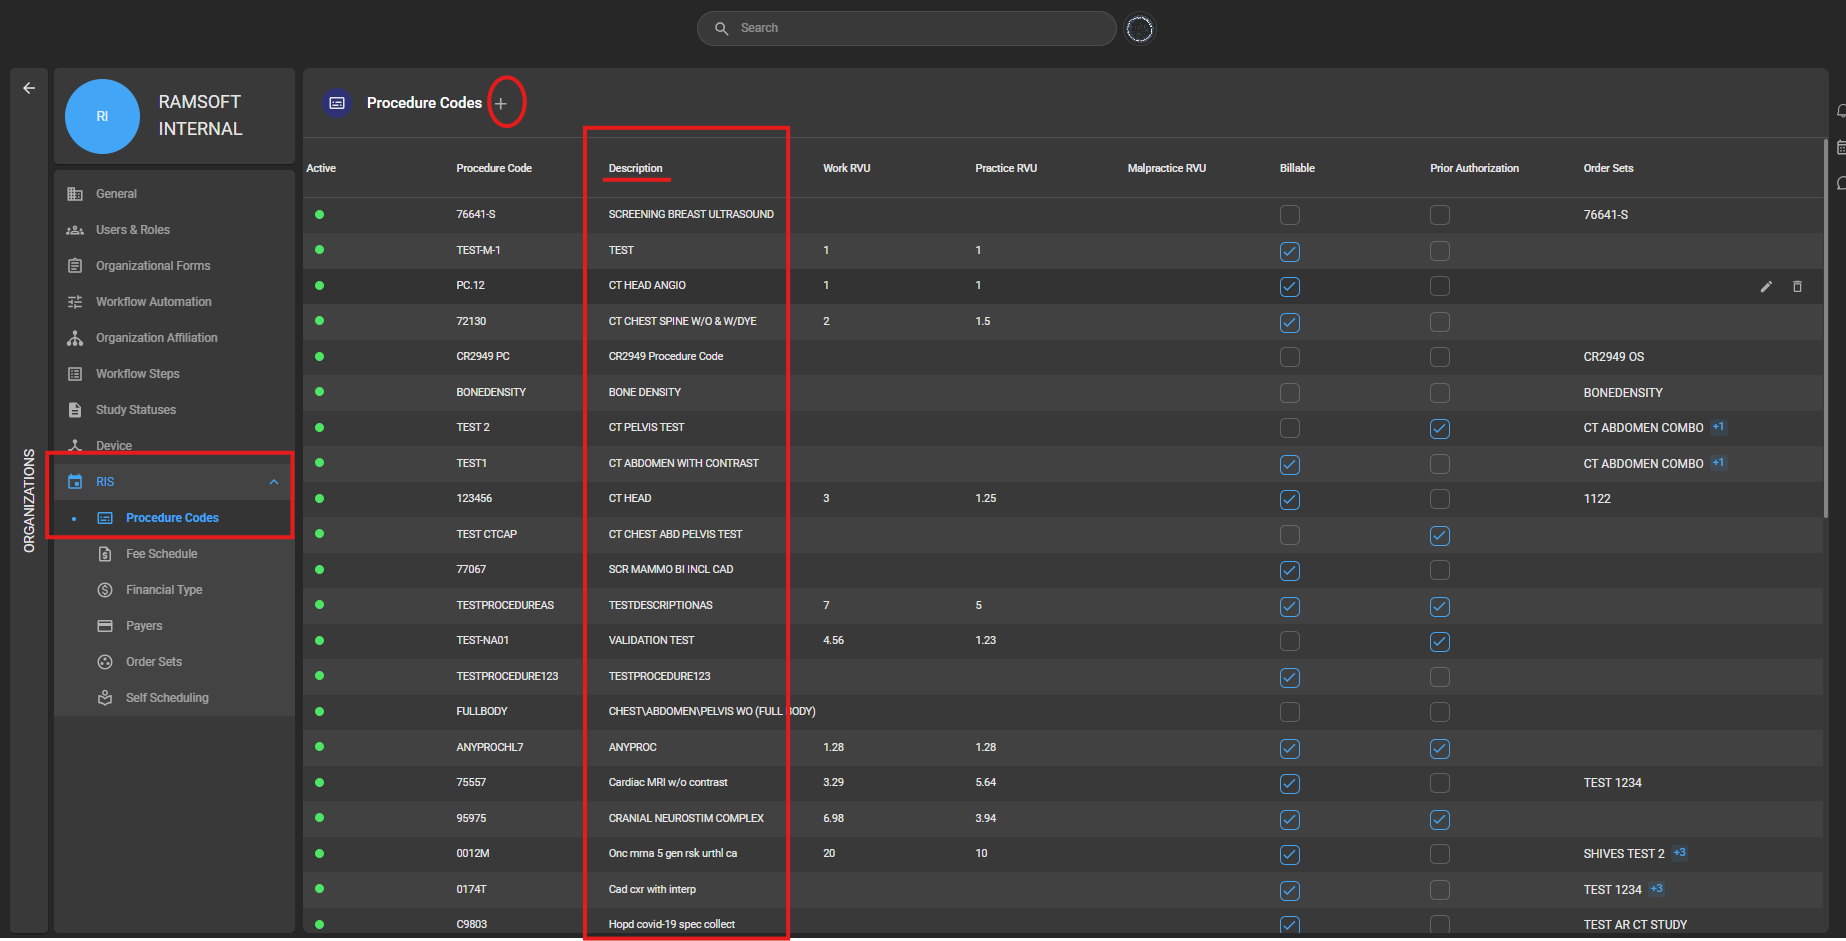Viewport: 1846px width, 941px height.
Task: Collapse the RIS section chevron
Action: click(x=273, y=481)
